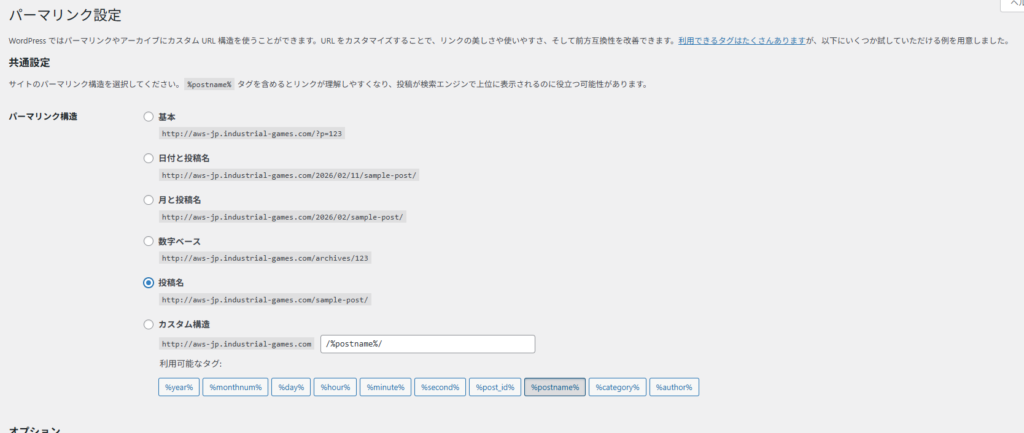Select the 基本 permalink radio button

point(149,117)
